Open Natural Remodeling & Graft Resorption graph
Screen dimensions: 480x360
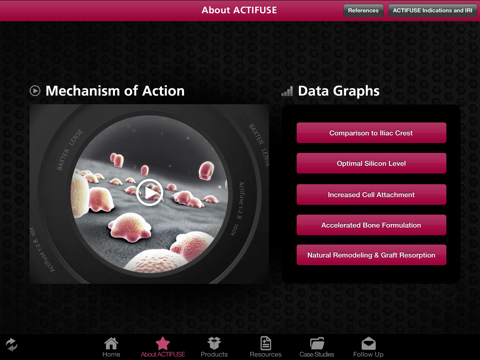click(x=371, y=255)
